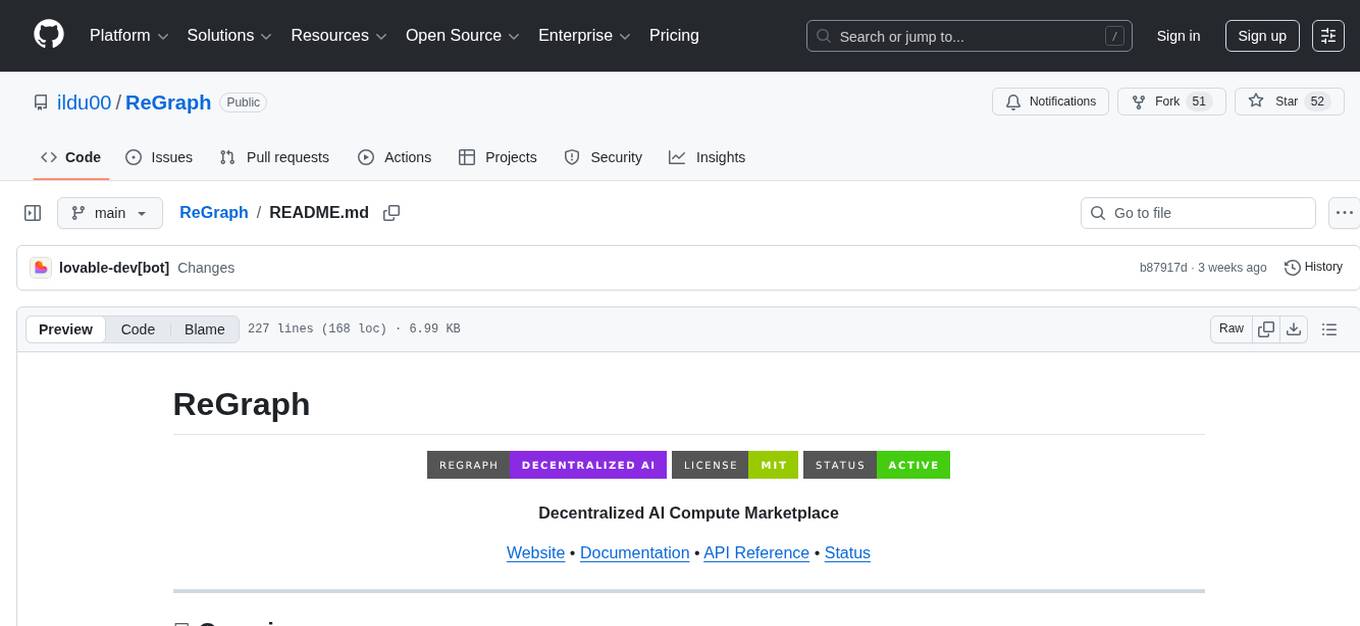Switch to Blame view
1360x626 pixels.
[204, 329]
